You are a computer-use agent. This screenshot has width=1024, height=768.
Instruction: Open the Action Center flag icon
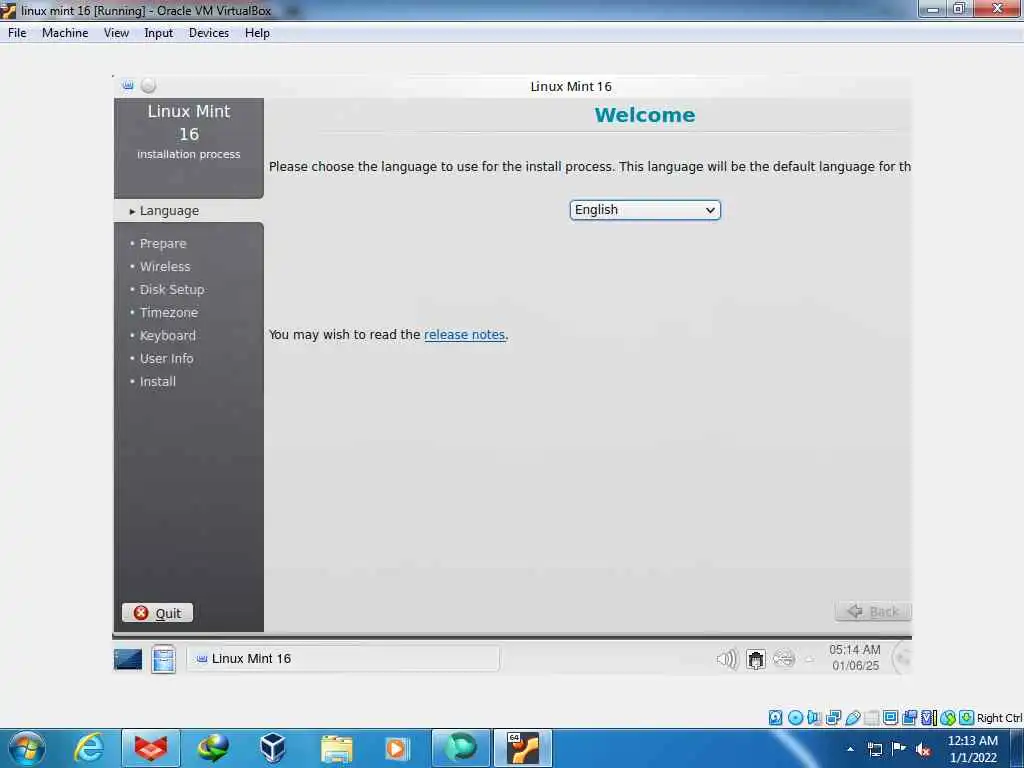(899, 748)
